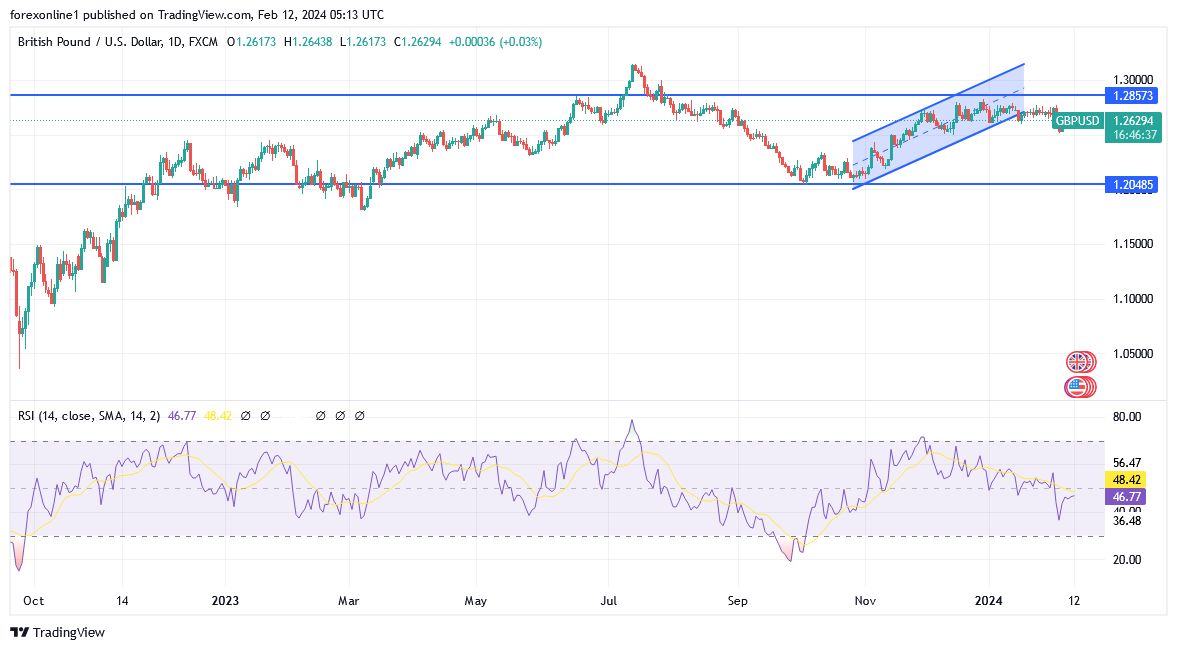The height and width of the screenshot is (650, 1177).
Task: Click the C1.26294 close value
Action: [x=417, y=42]
